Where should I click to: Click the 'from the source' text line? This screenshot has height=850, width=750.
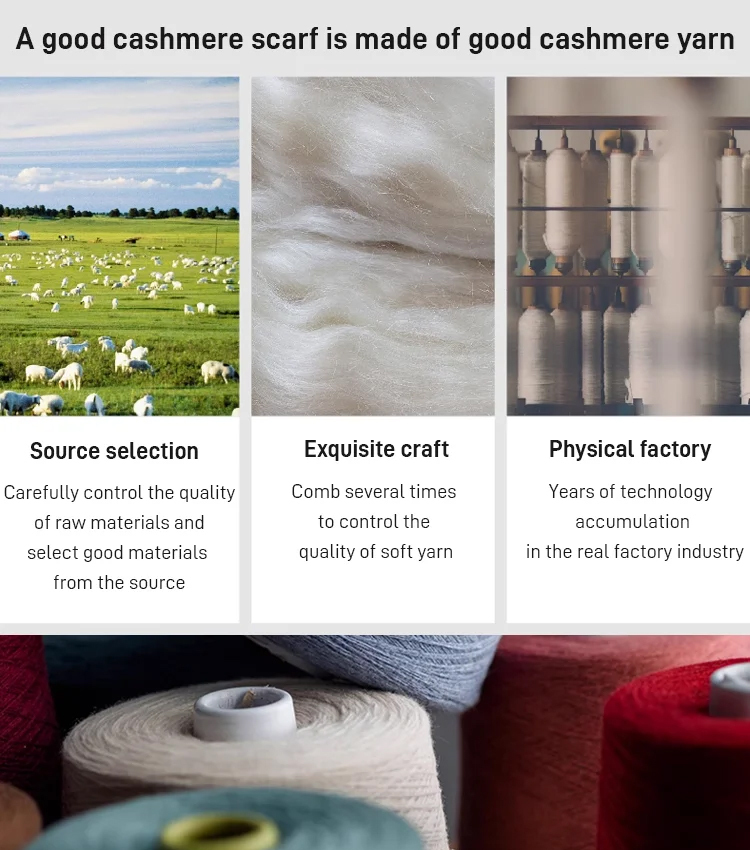tap(119, 583)
